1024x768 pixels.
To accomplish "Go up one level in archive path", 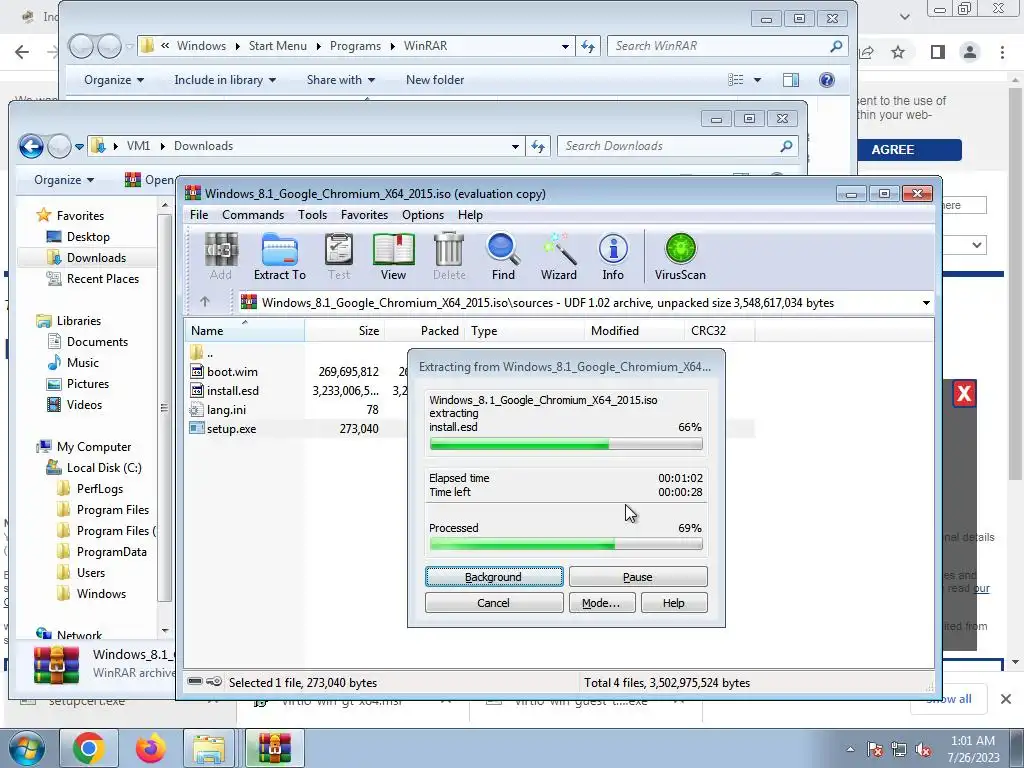I will click(x=205, y=302).
